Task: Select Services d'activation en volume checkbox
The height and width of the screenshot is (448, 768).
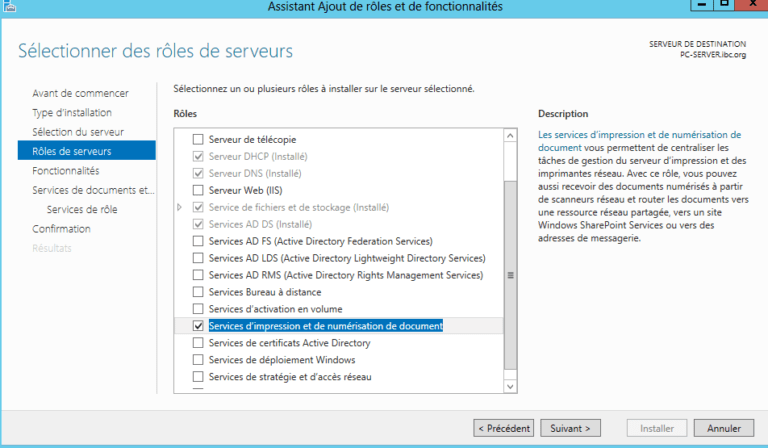Action: click(x=198, y=309)
